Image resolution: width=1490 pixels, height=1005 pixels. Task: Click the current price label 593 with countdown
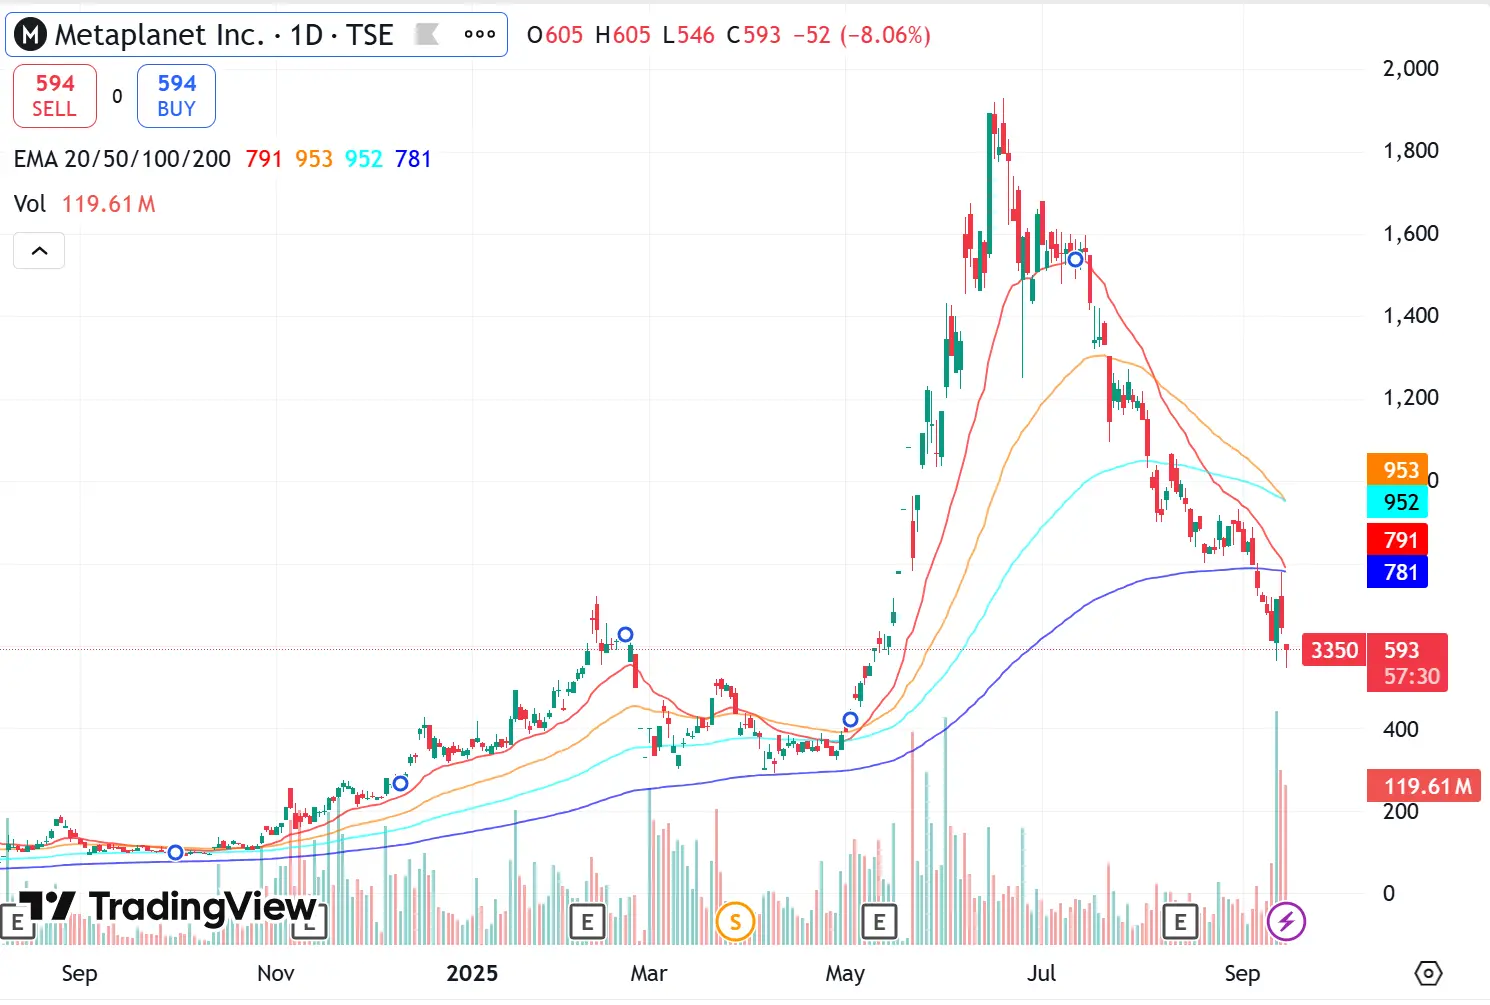(1407, 662)
